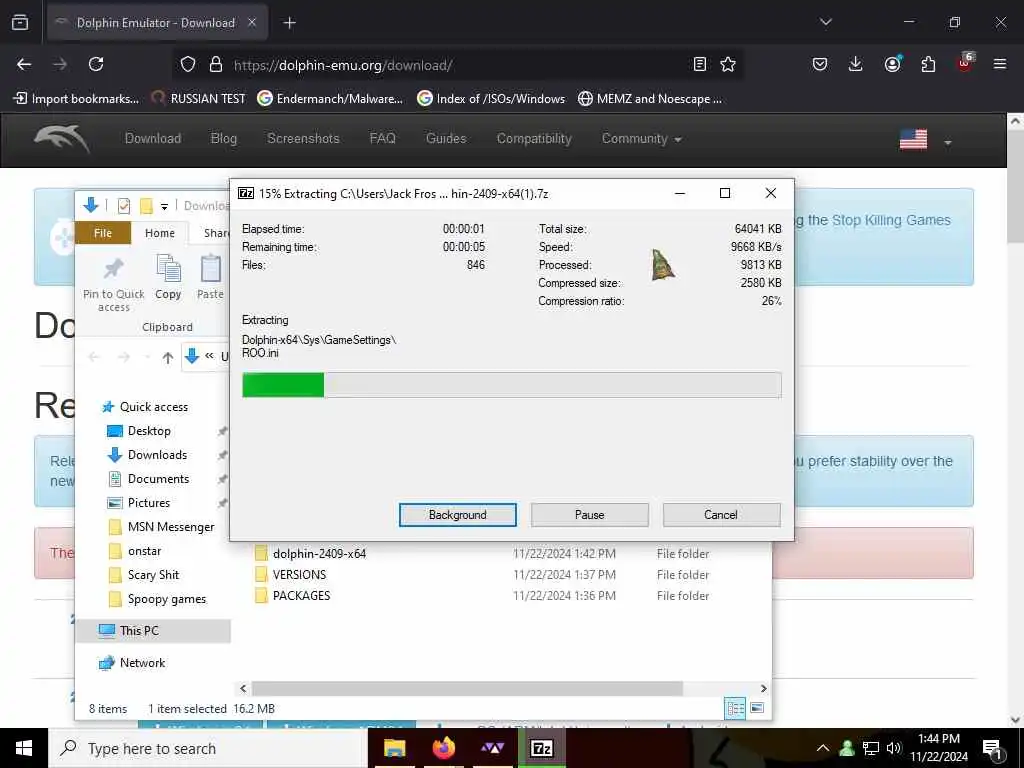Open the Compatibility nav link
This screenshot has width=1024, height=768.
(x=534, y=138)
